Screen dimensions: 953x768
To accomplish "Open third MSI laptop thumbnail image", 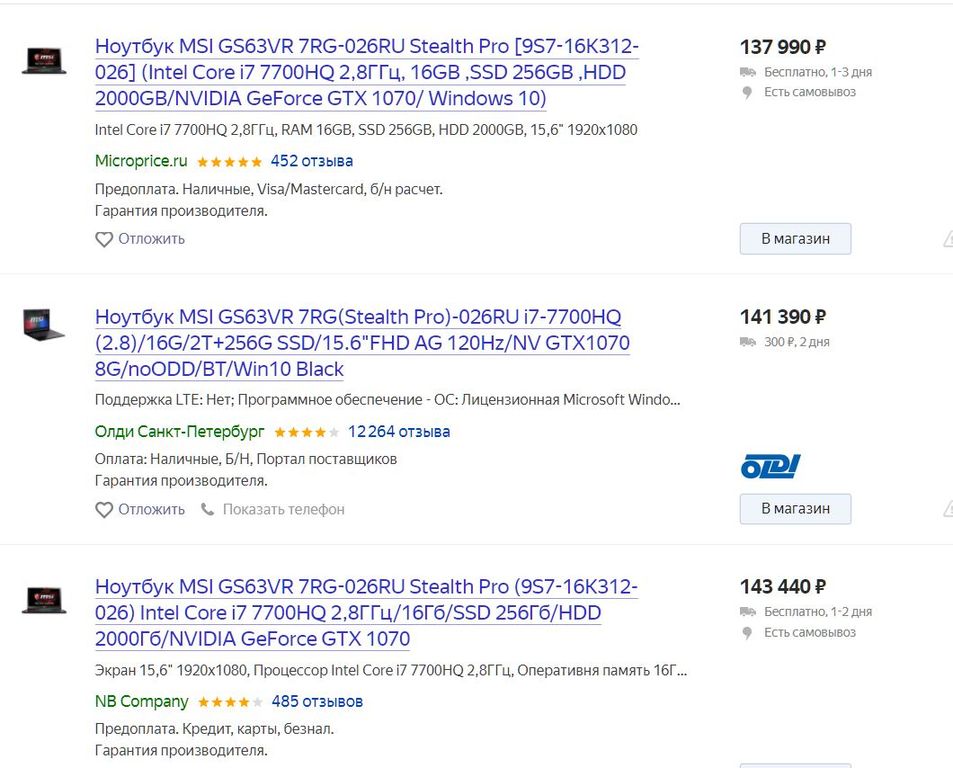I will [x=44, y=600].
